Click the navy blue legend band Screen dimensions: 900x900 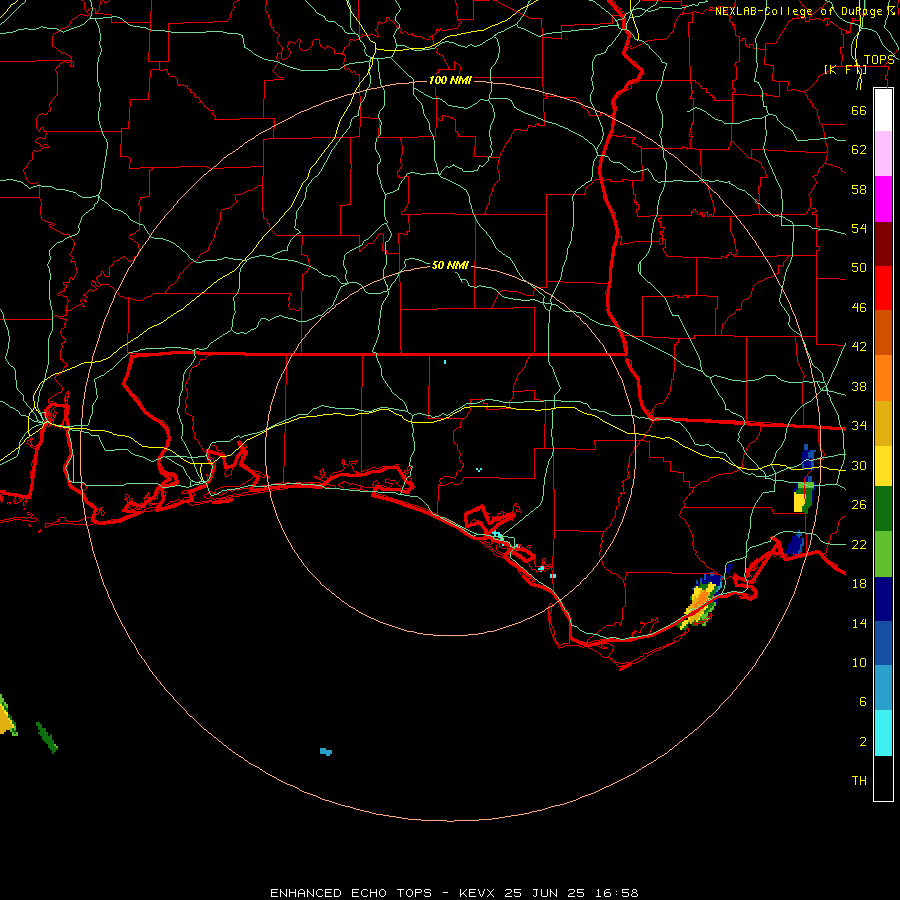(x=883, y=599)
